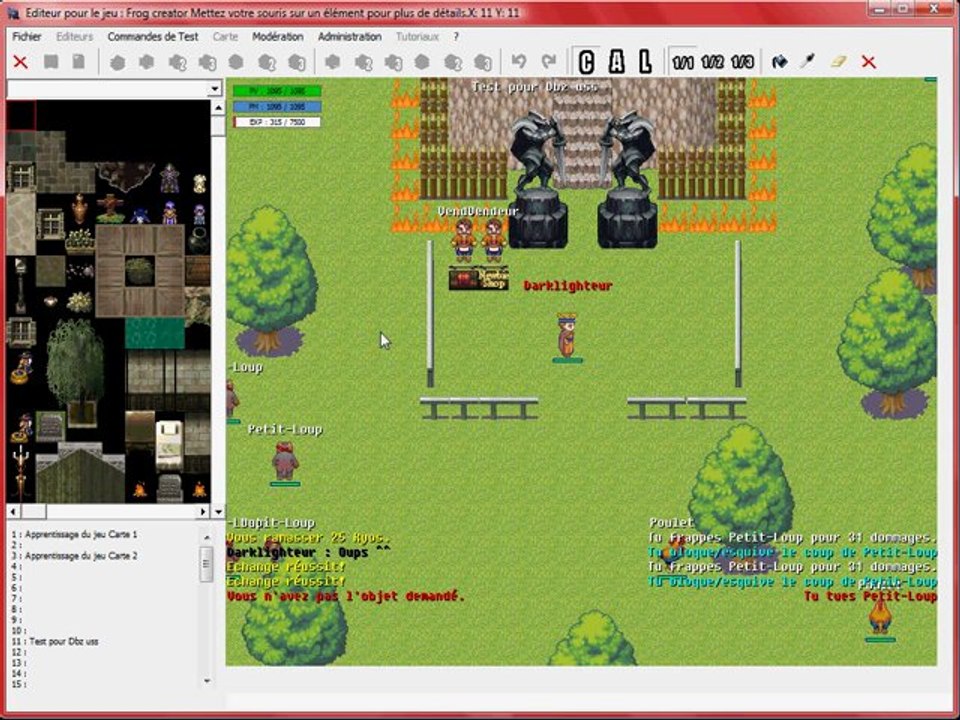Open the Administration menu

[x=350, y=37]
